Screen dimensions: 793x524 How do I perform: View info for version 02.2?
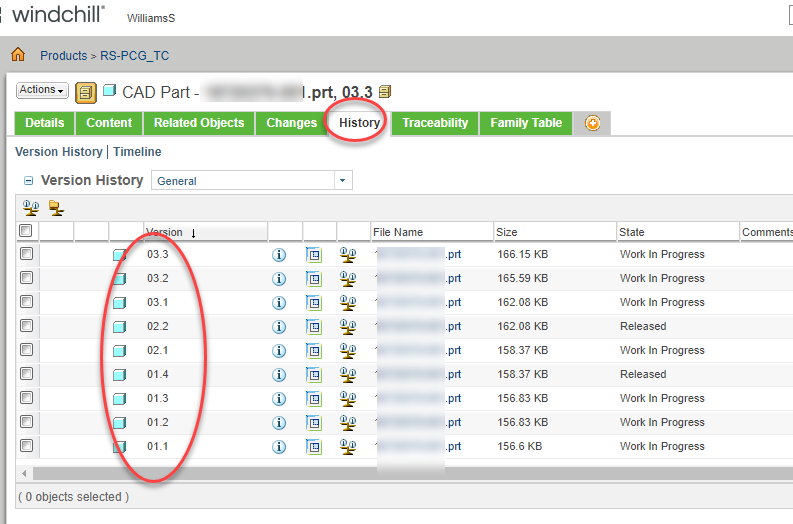click(x=279, y=327)
